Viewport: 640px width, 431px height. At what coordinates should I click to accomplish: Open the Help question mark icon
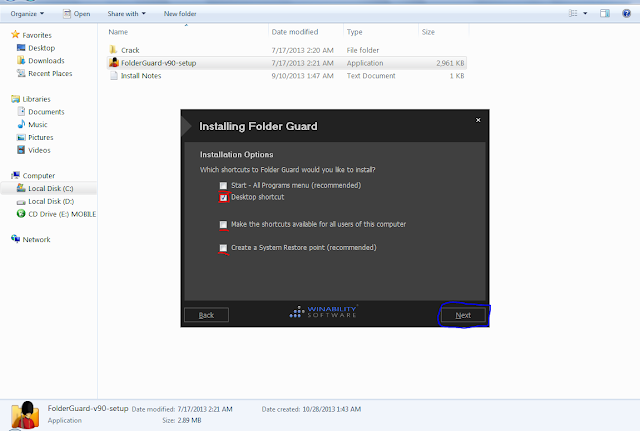(x=626, y=13)
